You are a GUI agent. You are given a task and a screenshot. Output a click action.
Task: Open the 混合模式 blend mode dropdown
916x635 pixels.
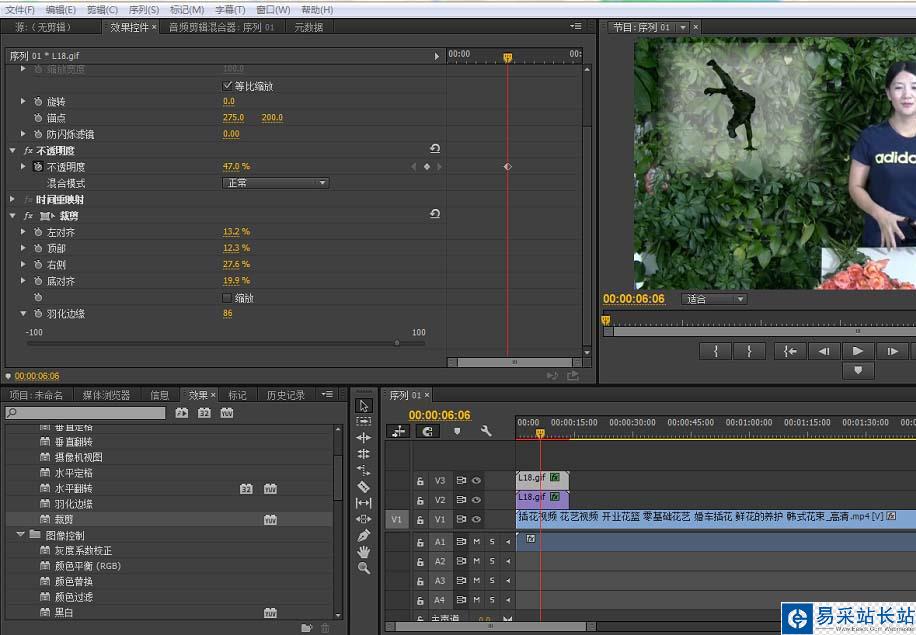tap(275, 183)
